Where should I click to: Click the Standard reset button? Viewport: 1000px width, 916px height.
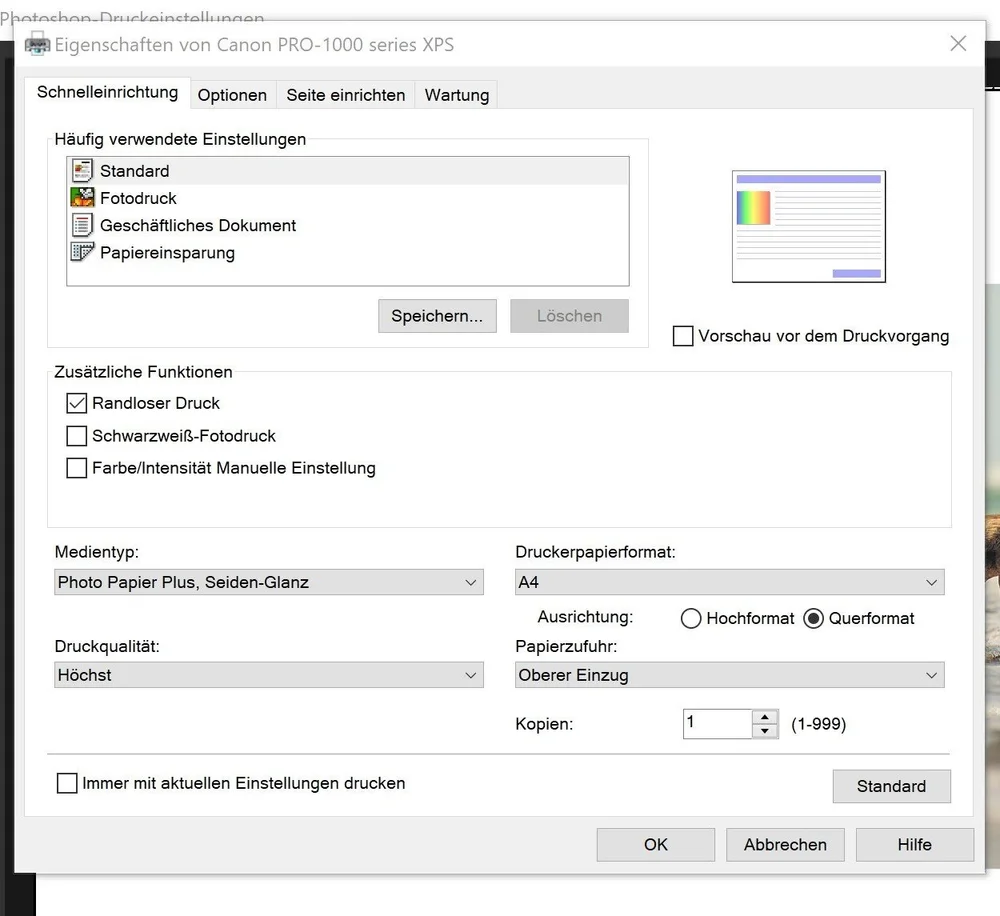tap(891, 786)
